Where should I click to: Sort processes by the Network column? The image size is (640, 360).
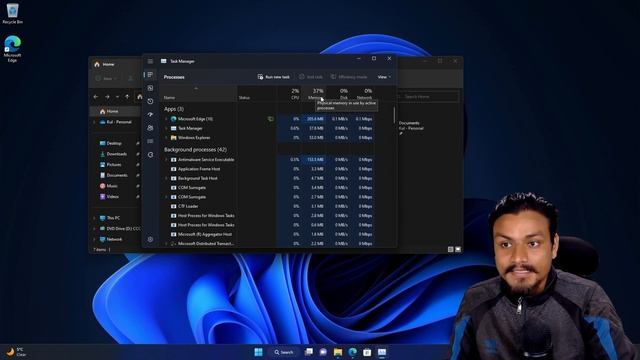click(362, 93)
